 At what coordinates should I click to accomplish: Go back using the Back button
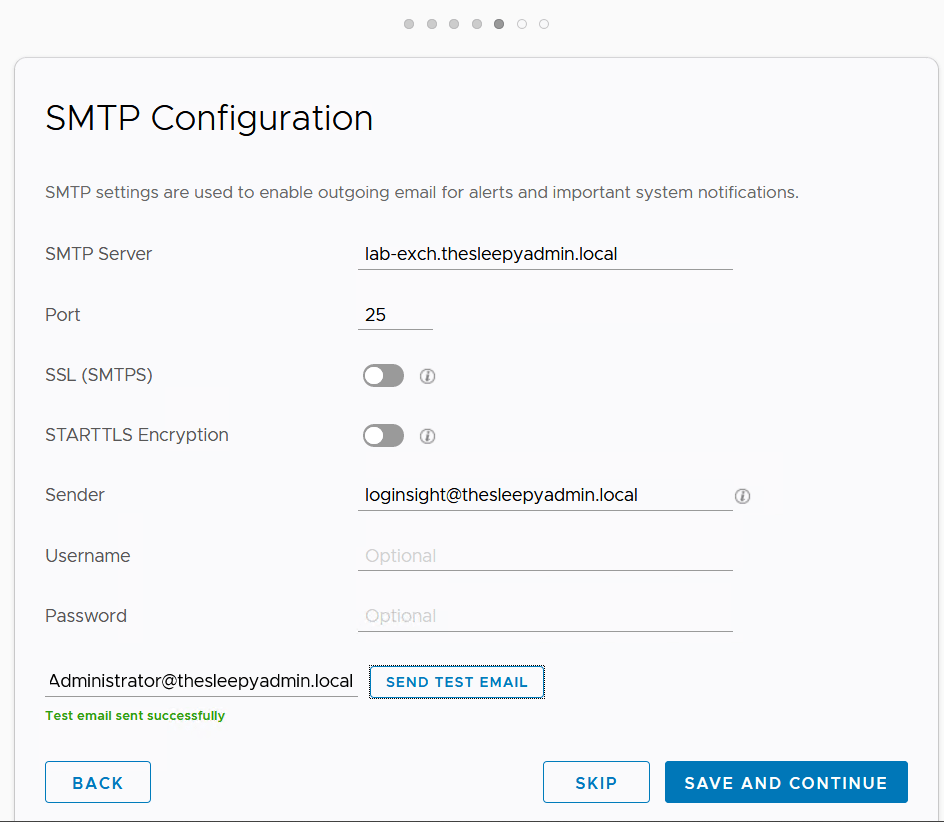[98, 782]
